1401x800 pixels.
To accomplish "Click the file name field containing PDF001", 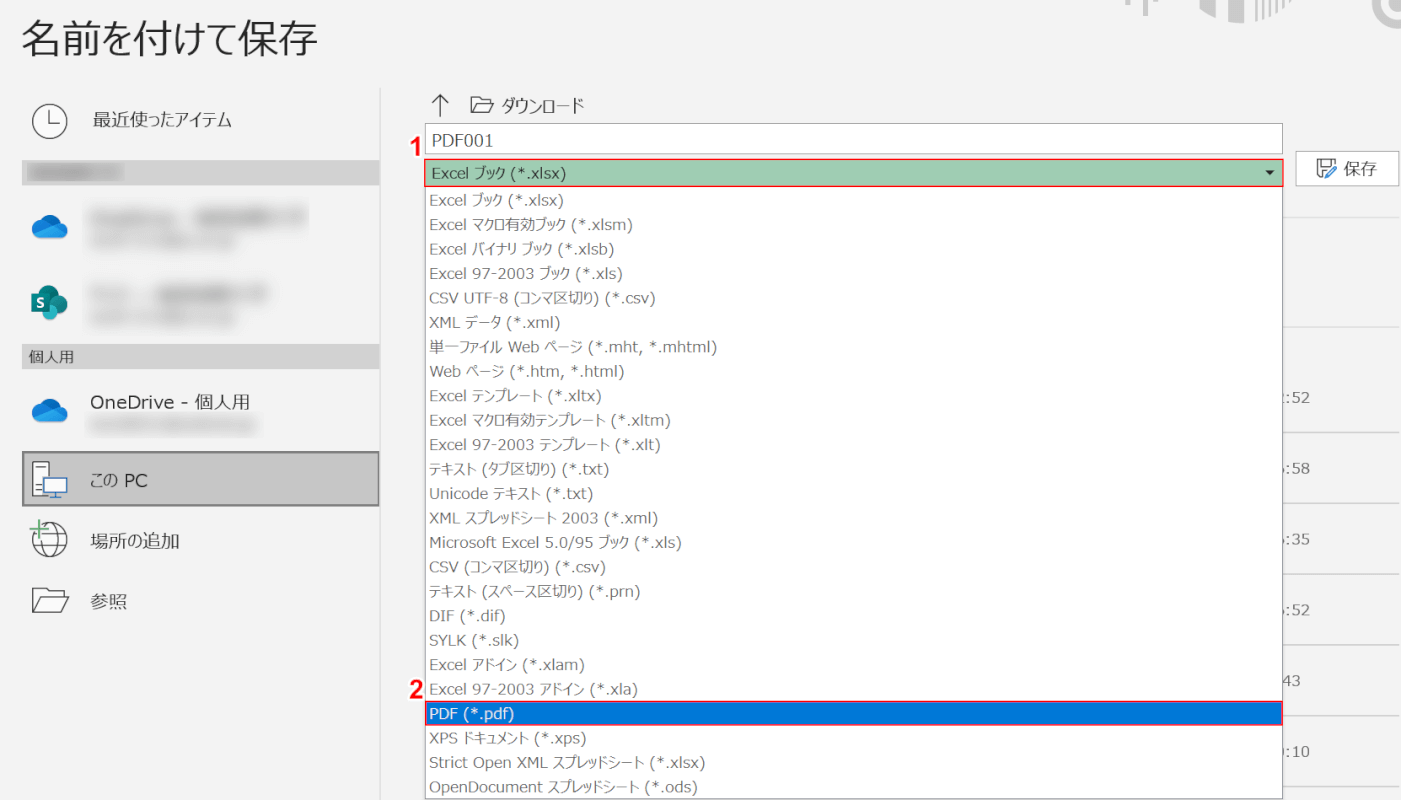I will [x=853, y=140].
